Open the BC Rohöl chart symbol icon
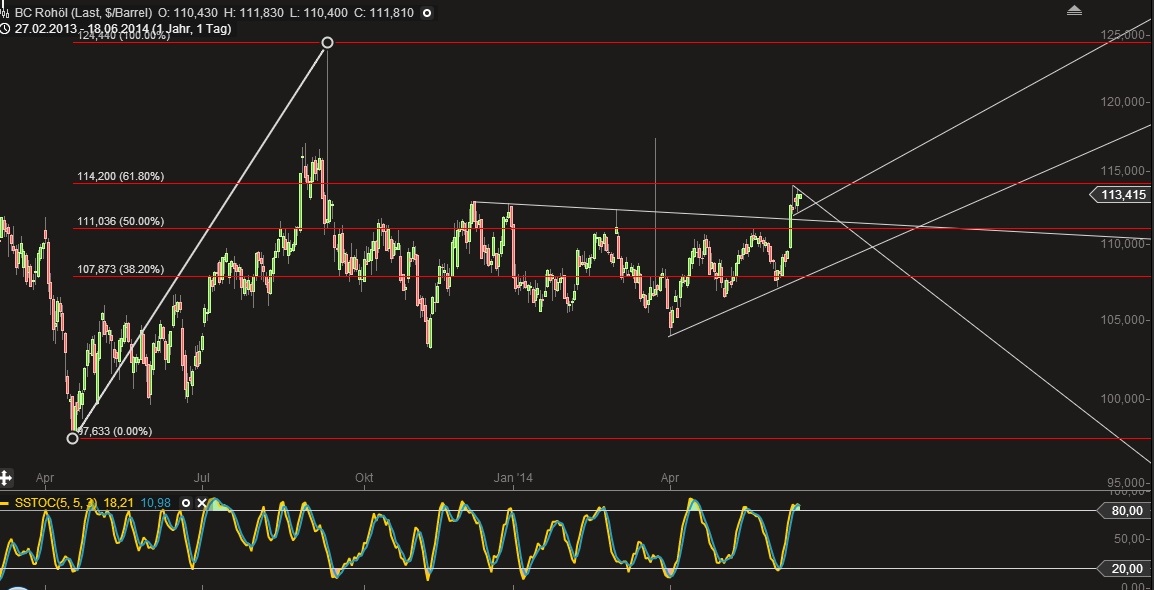1154x590 pixels. pos(6,13)
